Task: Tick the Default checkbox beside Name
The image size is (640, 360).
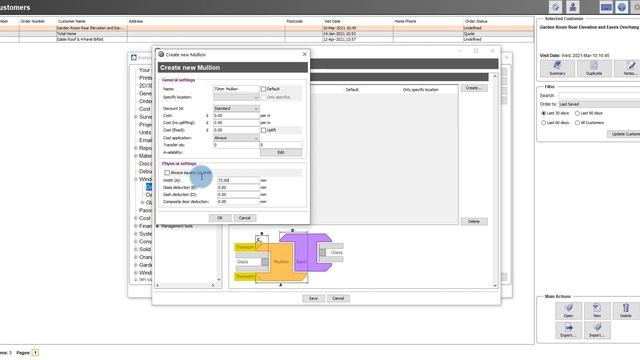Action: tap(263, 89)
